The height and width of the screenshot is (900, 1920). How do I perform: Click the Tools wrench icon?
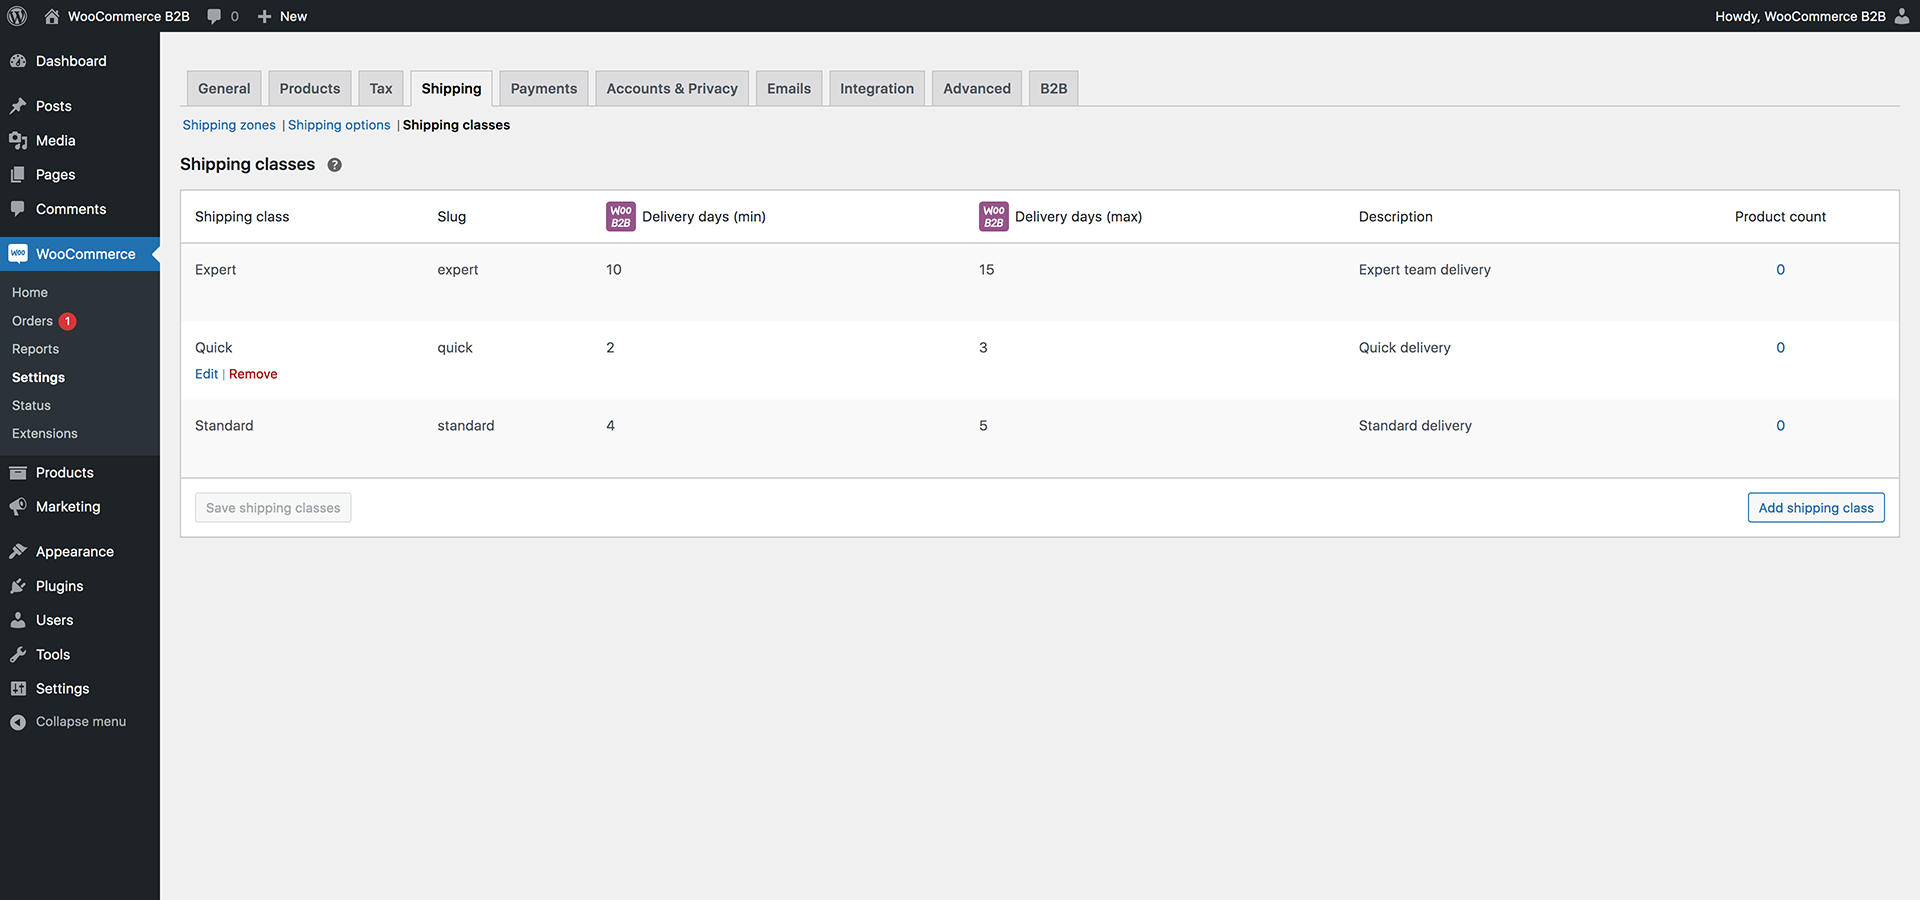click(x=18, y=655)
